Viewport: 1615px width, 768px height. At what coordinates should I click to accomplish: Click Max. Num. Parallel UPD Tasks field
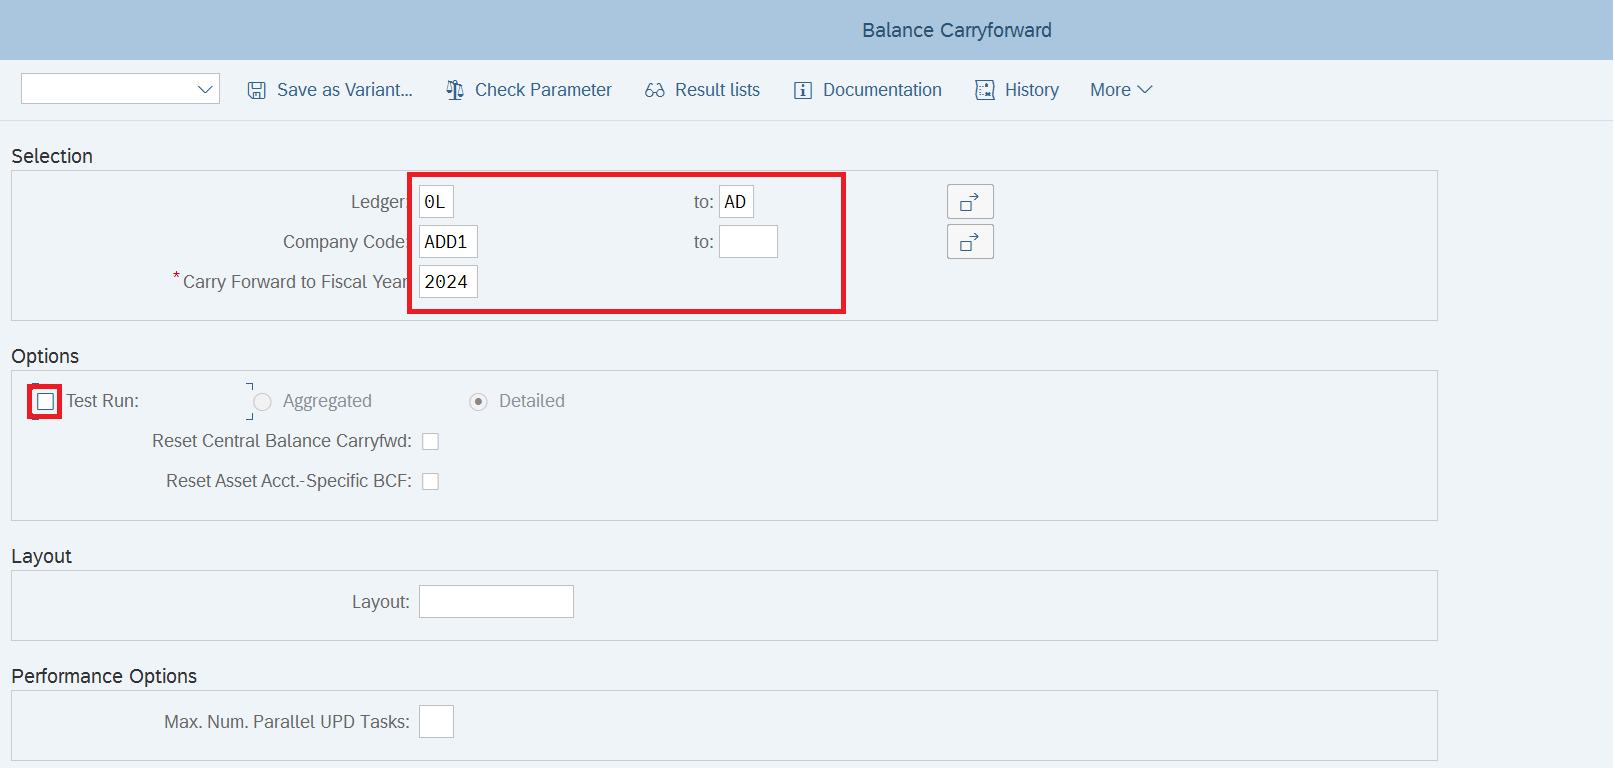436,722
